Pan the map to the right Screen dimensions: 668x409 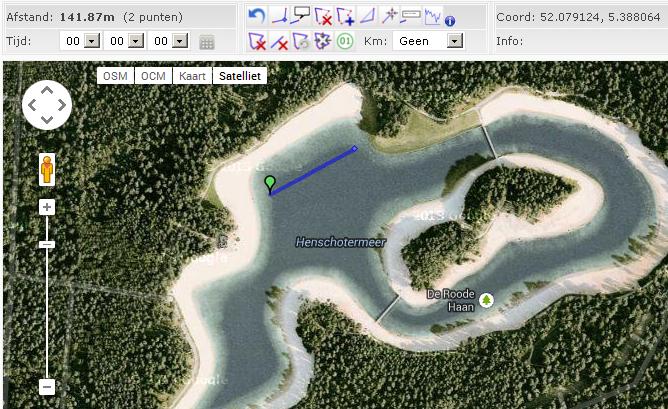pos(62,105)
